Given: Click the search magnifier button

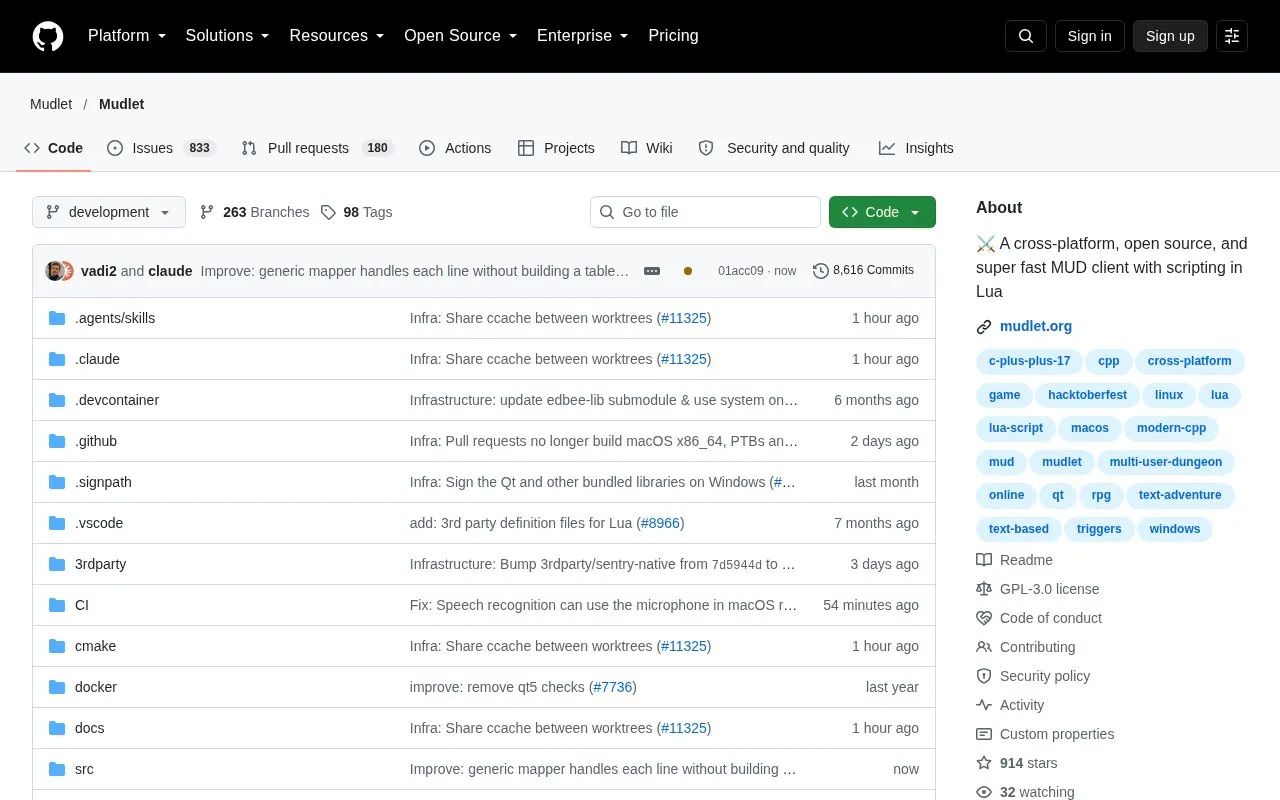Looking at the screenshot, I should 1026,36.
